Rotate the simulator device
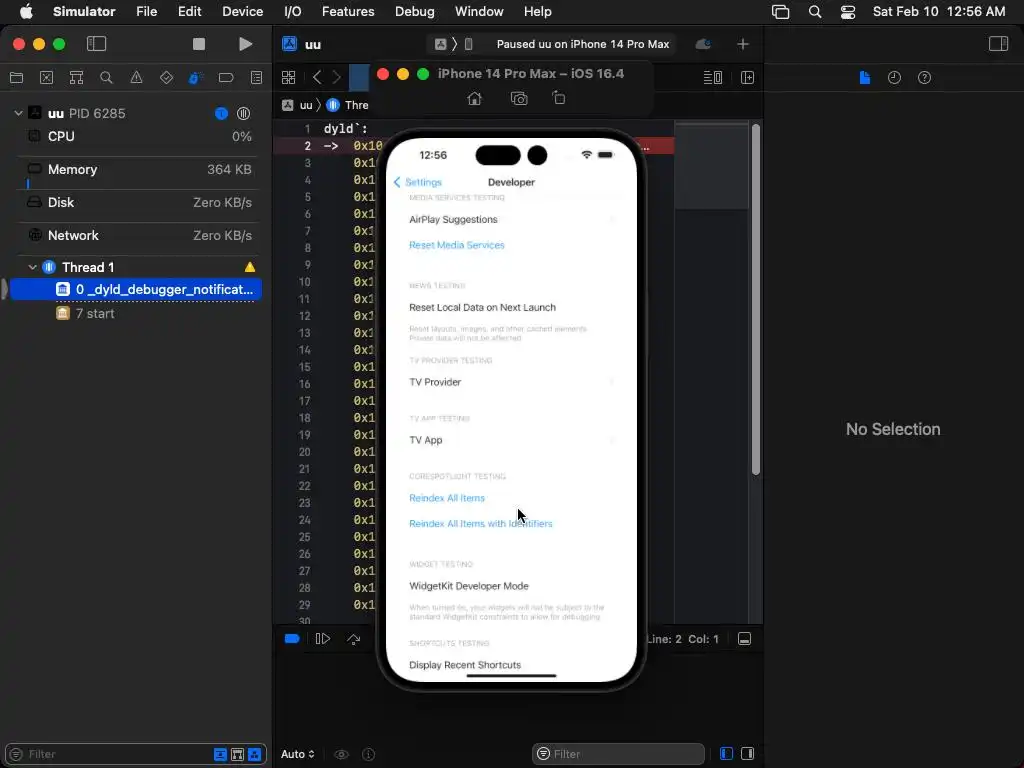Viewport: 1024px width, 768px height. (558, 99)
